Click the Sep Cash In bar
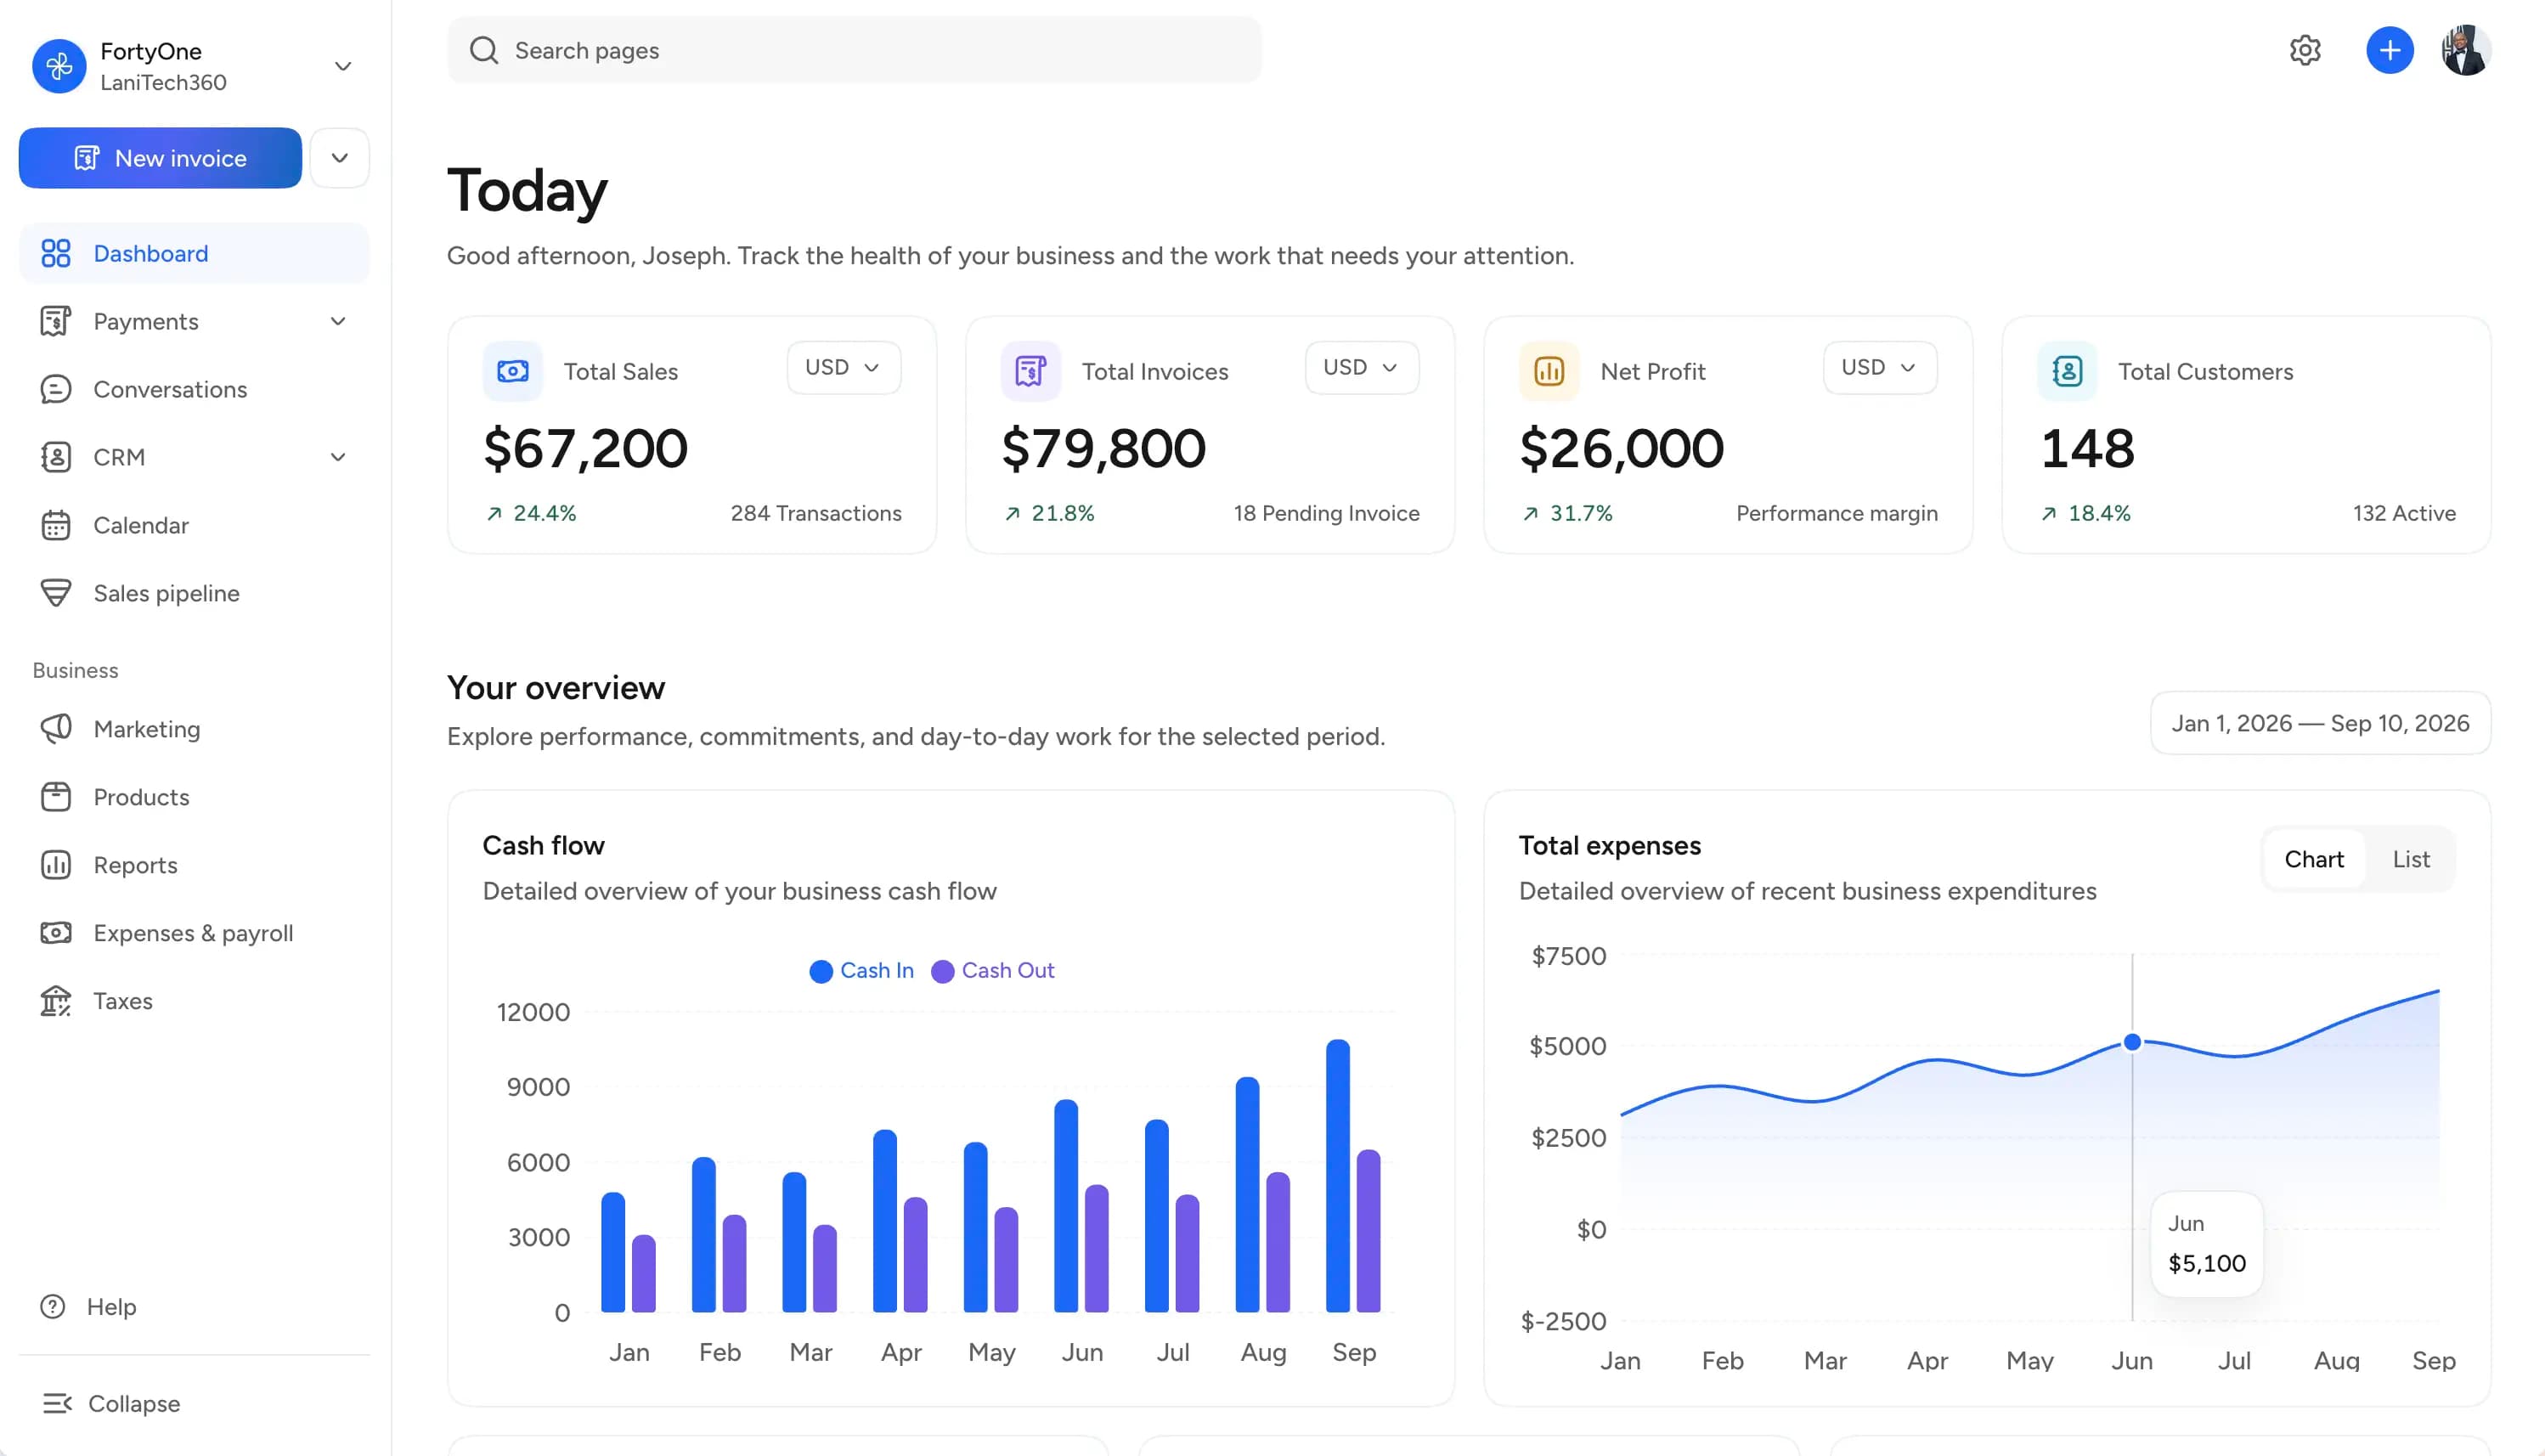Image resolution: width=2545 pixels, height=1456 pixels. coord(1338,1176)
